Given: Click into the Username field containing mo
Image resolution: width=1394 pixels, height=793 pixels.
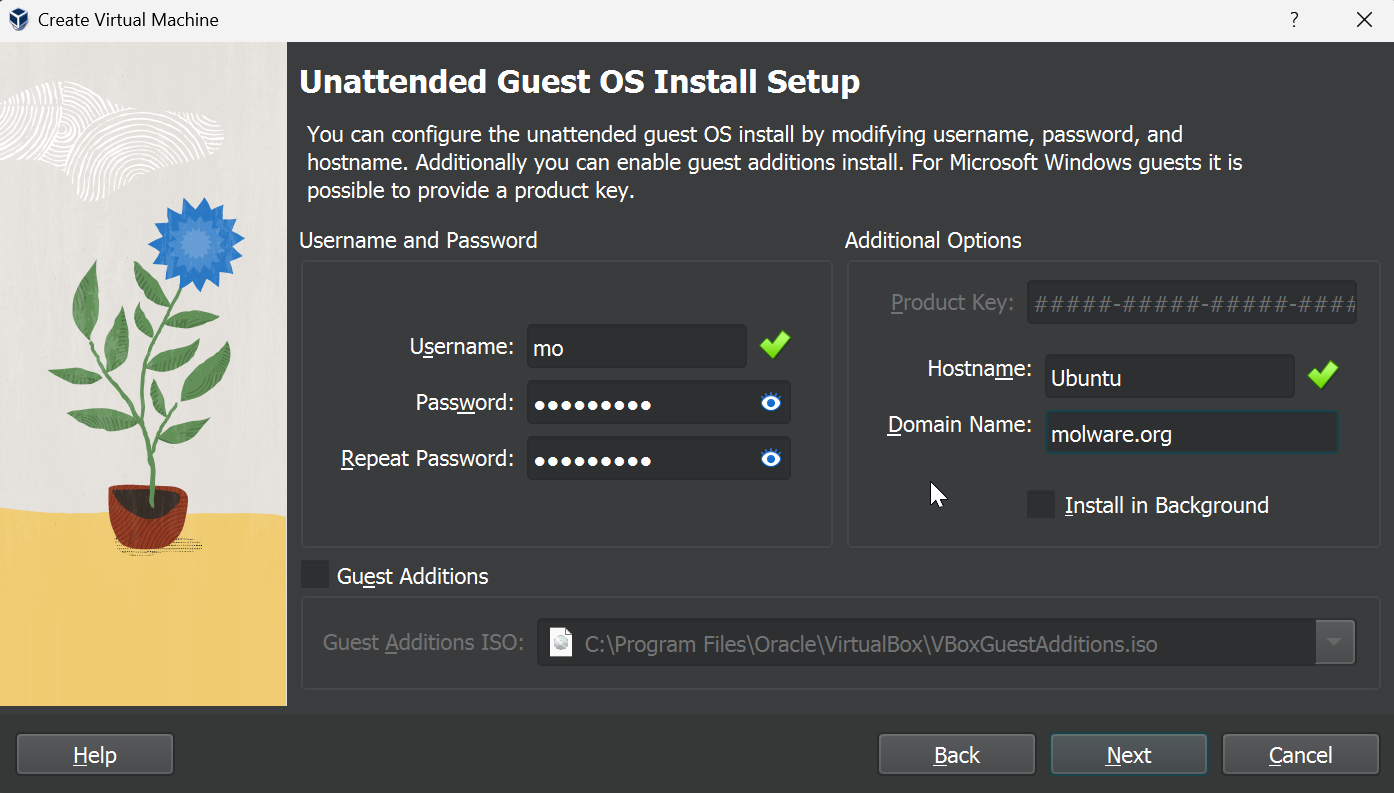Looking at the screenshot, I should [x=636, y=347].
